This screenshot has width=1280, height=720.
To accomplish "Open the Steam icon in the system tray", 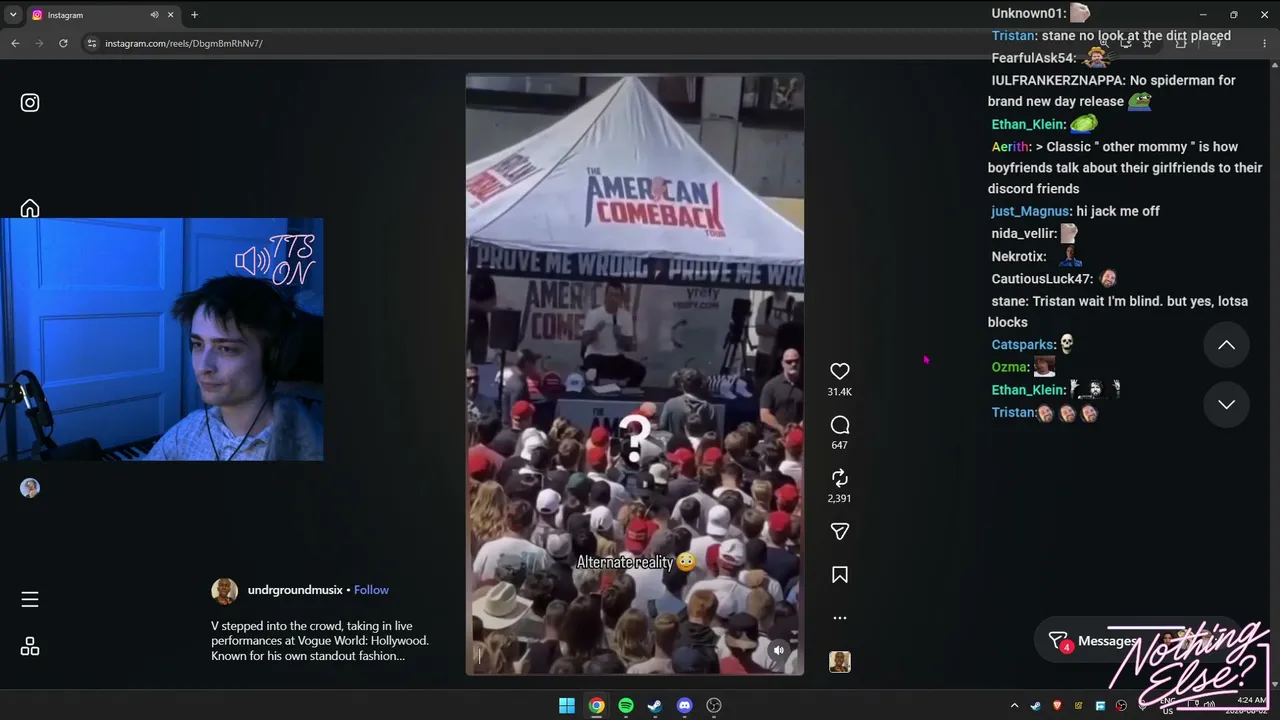I will pyautogui.click(x=1036, y=706).
